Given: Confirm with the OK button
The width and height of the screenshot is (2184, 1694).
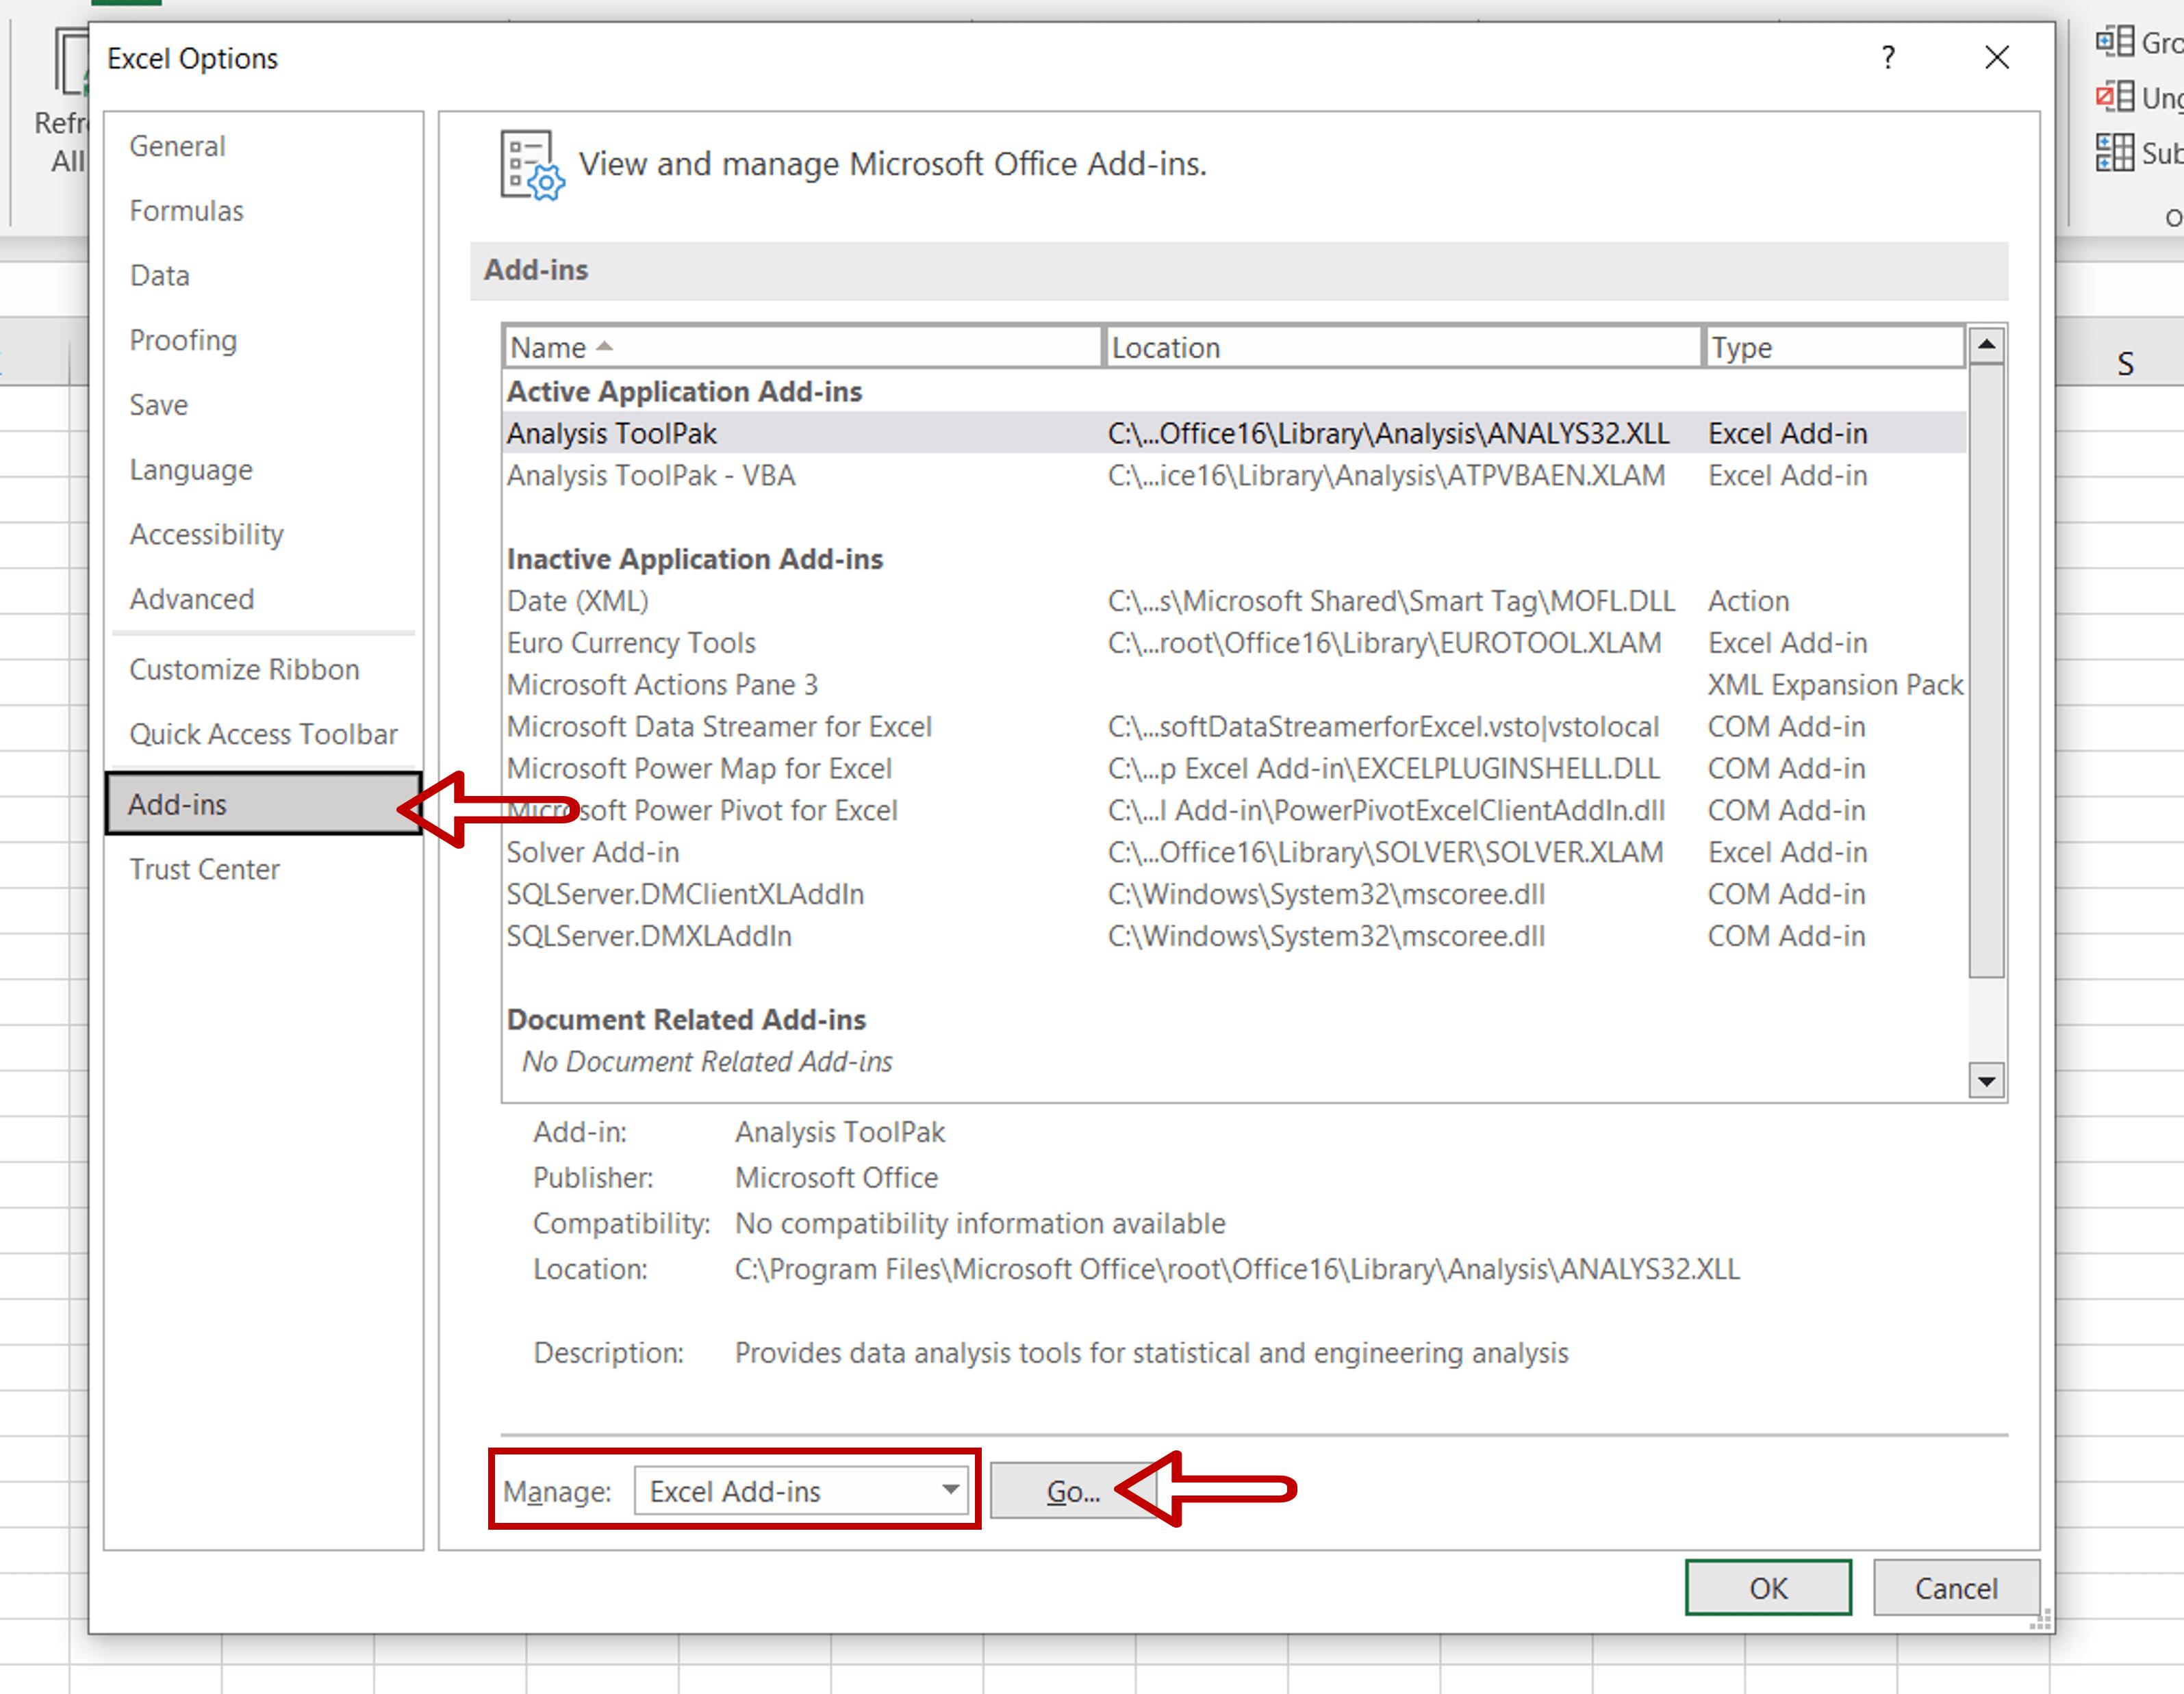Looking at the screenshot, I should click(1768, 1588).
